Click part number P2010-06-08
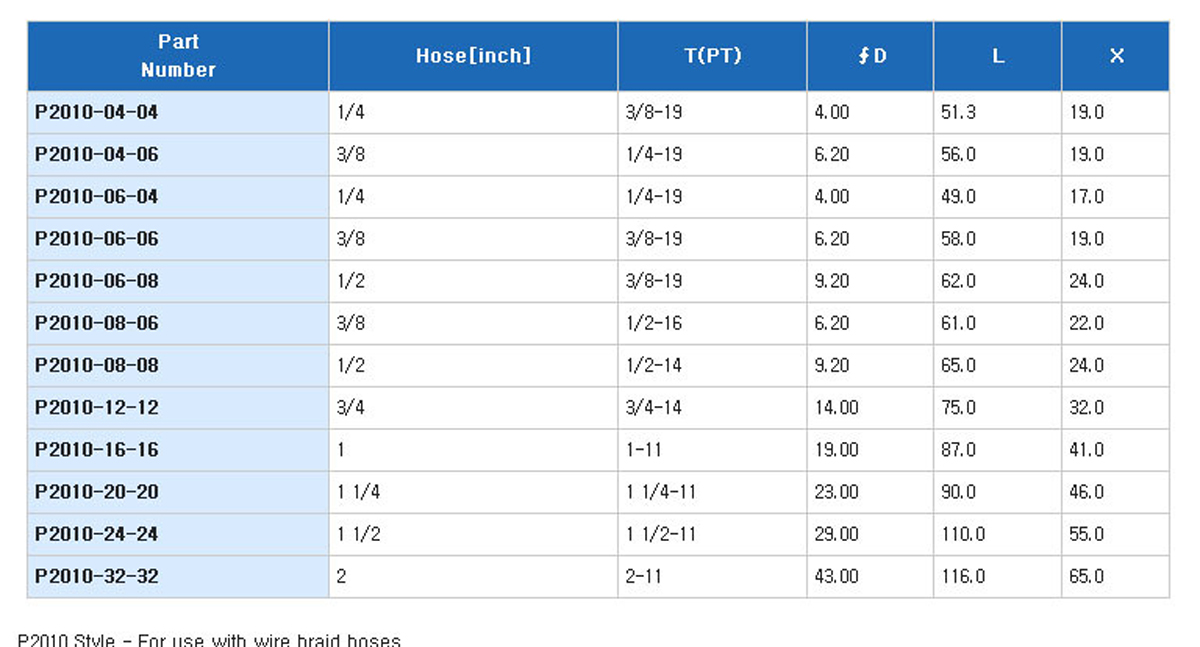Screen dimensions: 1200x647 [97, 281]
